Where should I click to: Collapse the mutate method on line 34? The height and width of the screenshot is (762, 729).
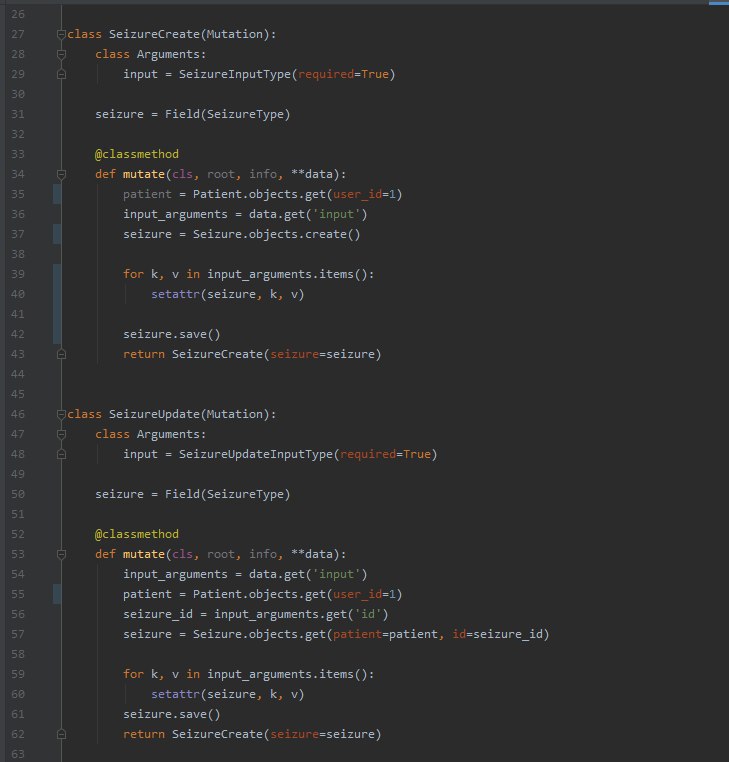coord(61,174)
